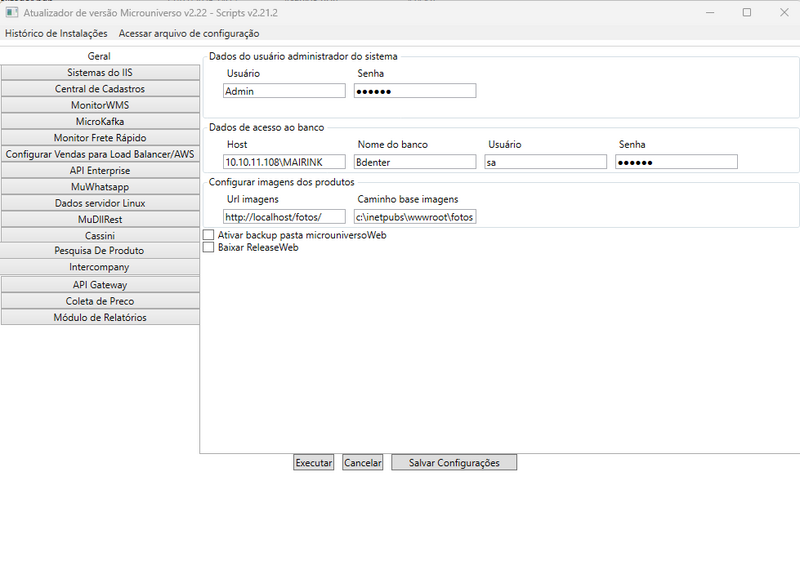
Task: Toggle the Baixar ReleaseWeb checkbox
Action: pyautogui.click(x=208, y=247)
